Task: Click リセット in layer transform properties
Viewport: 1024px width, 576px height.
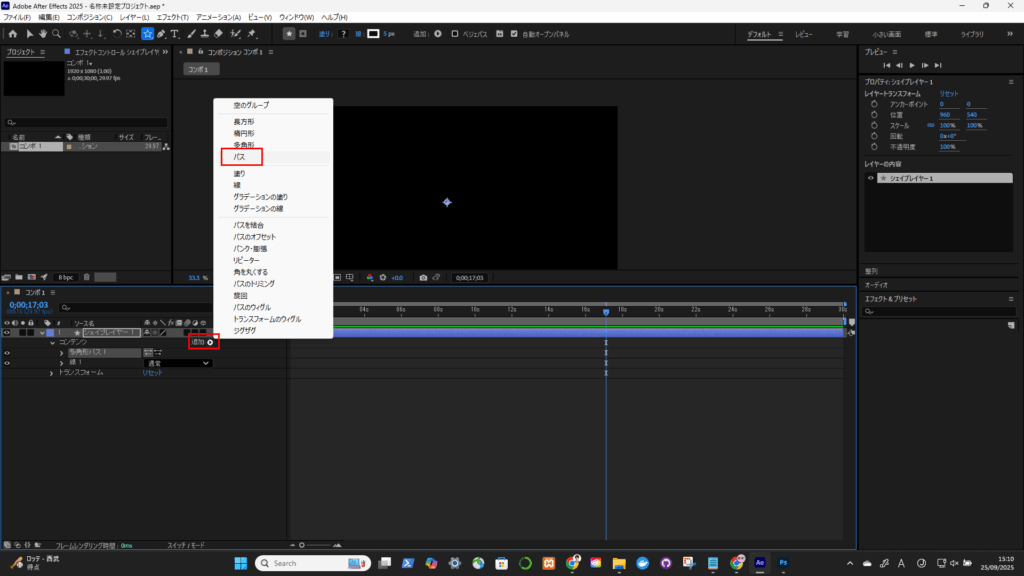Action: pyautogui.click(x=949, y=93)
